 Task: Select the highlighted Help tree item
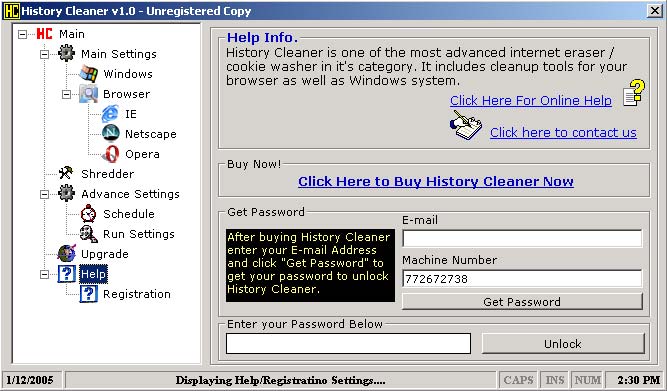click(93, 274)
